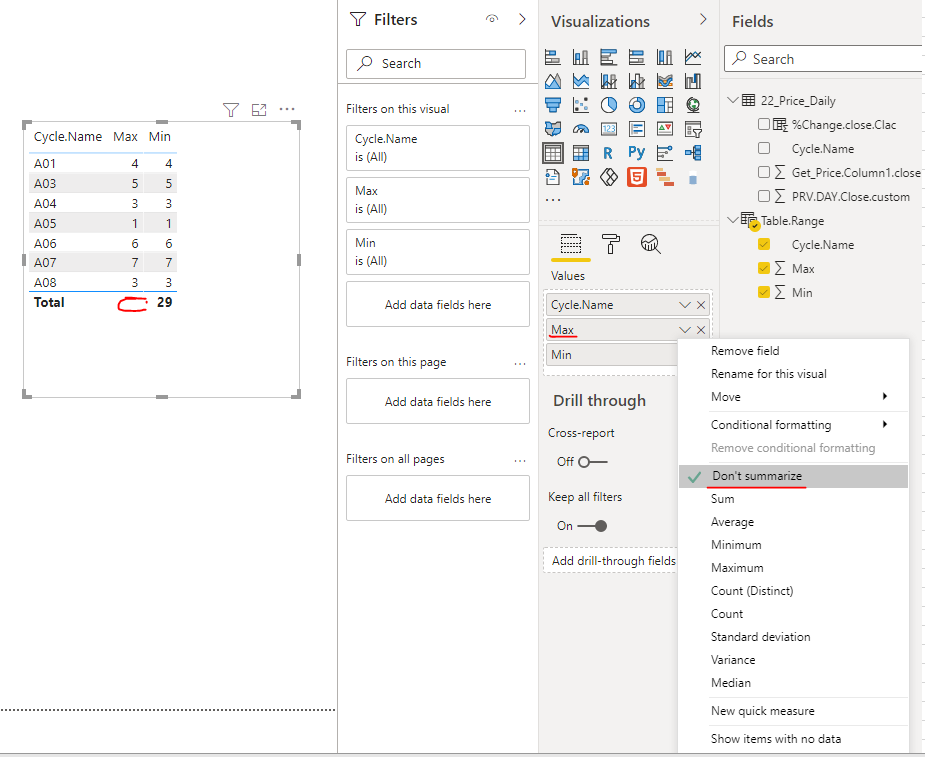The width and height of the screenshot is (925, 757).
Task: Collapse the Filters pane arrow
Action: click(522, 19)
